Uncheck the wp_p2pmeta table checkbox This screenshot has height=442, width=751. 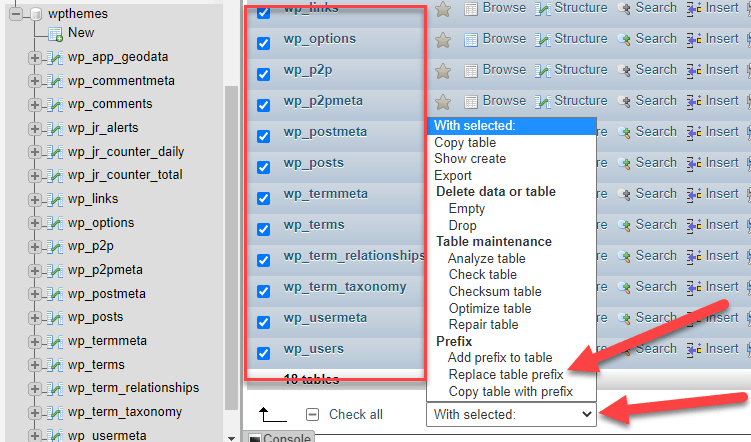[x=263, y=105]
